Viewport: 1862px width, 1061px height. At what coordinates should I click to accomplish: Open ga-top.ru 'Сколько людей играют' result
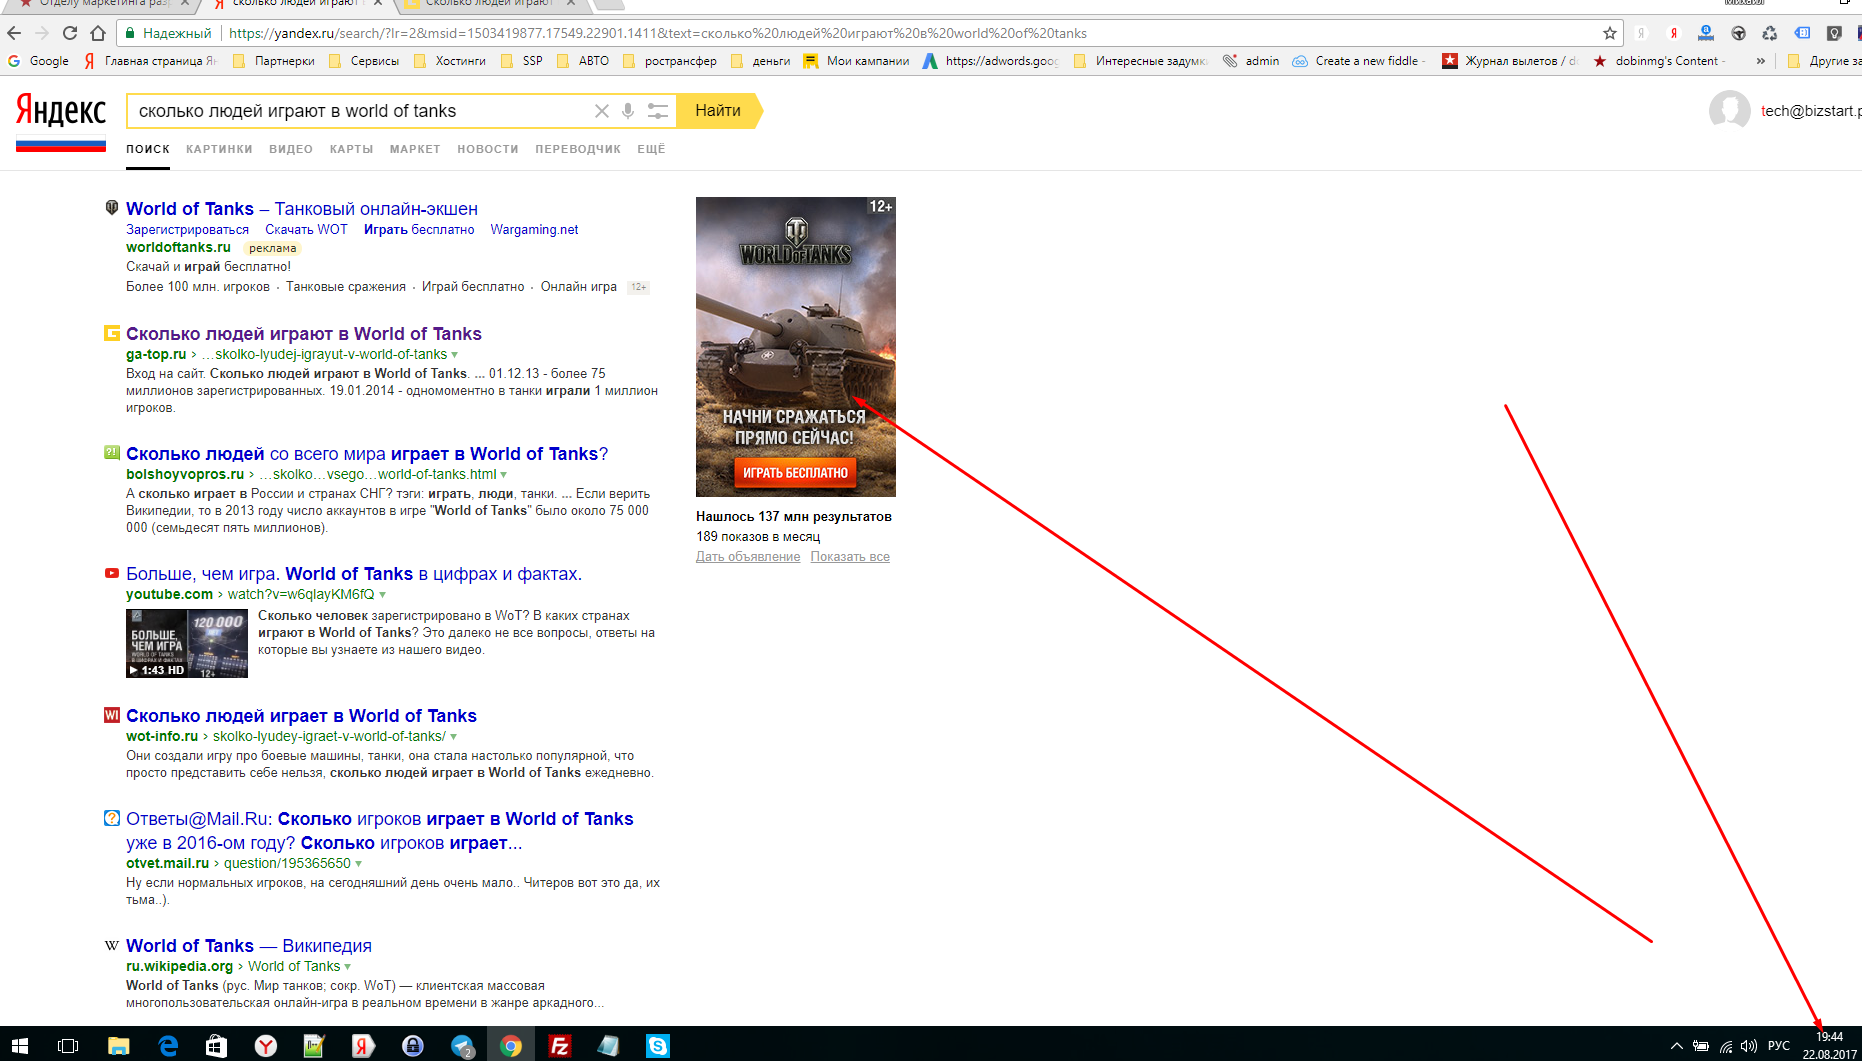point(304,334)
